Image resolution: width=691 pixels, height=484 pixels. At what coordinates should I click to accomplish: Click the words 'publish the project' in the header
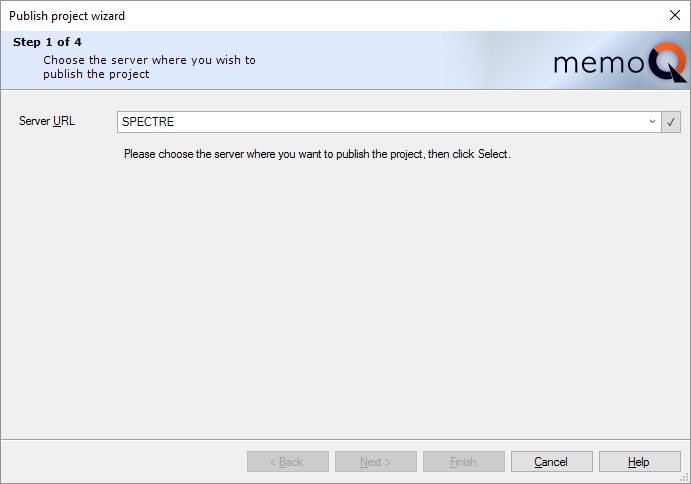[x=96, y=74]
